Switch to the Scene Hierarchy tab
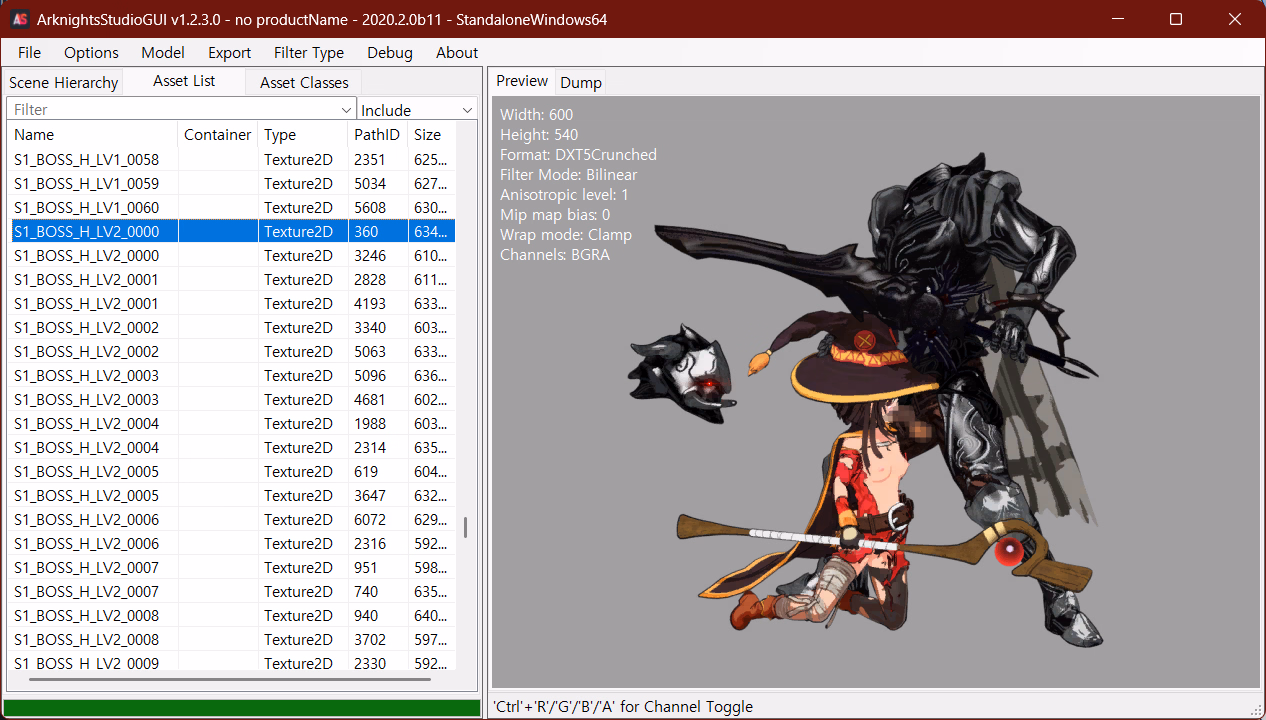Viewport: 1266px width, 720px height. pyautogui.click(x=64, y=83)
